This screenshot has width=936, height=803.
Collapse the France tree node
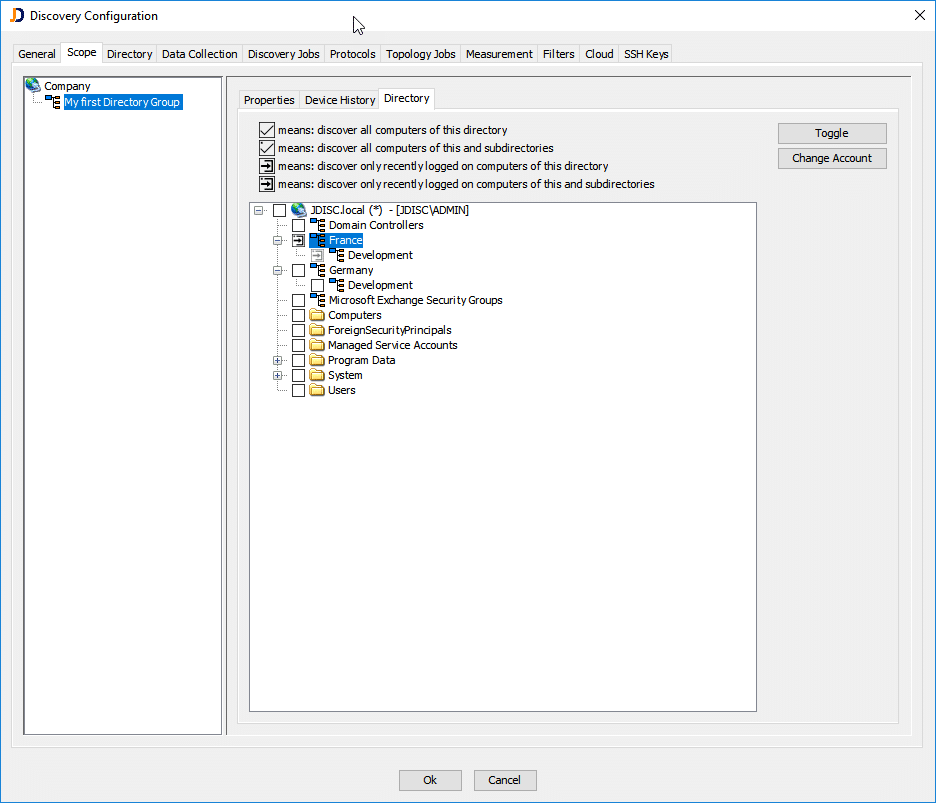[x=278, y=240]
